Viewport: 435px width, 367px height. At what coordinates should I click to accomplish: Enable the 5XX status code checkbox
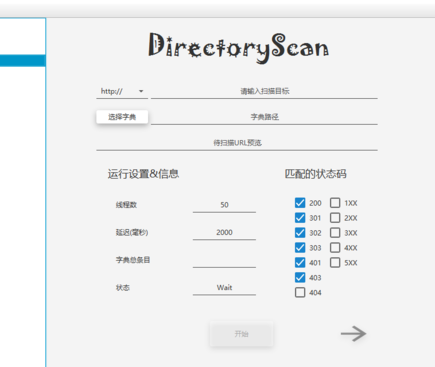click(x=335, y=263)
